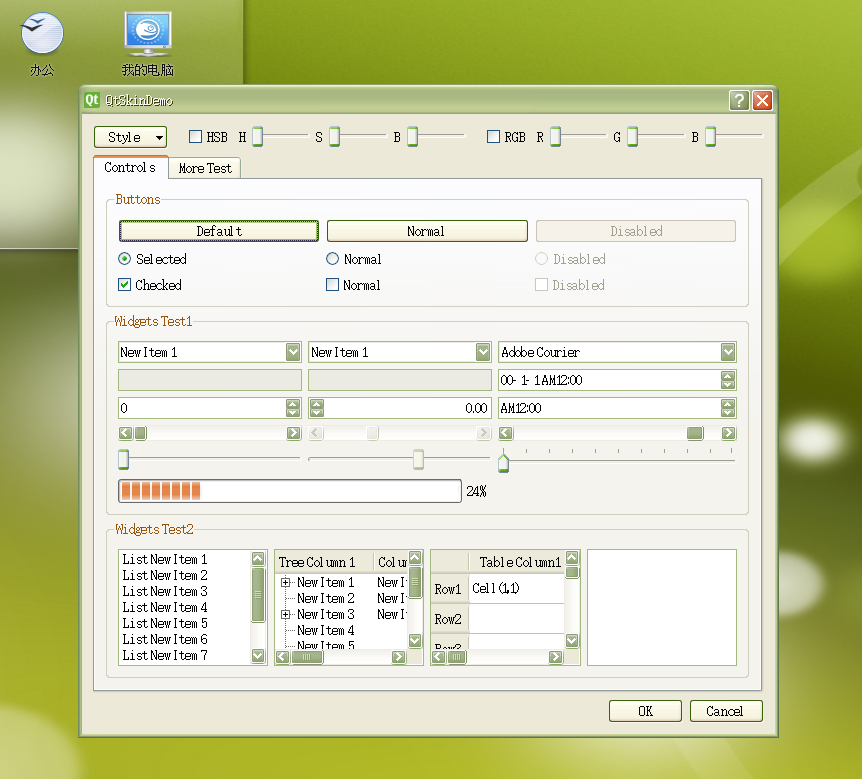Switch to the "More Test" tab
This screenshot has height=779, width=862.
pyautogui.click(x=204, y=168)
